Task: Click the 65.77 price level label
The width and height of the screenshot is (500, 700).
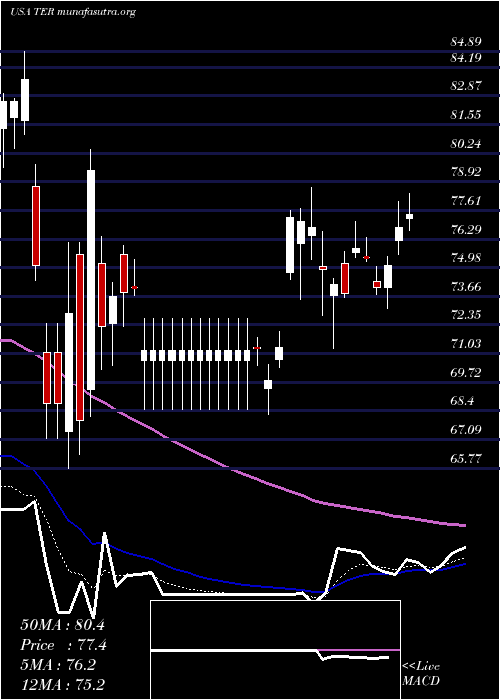Action: pos(466,458)
